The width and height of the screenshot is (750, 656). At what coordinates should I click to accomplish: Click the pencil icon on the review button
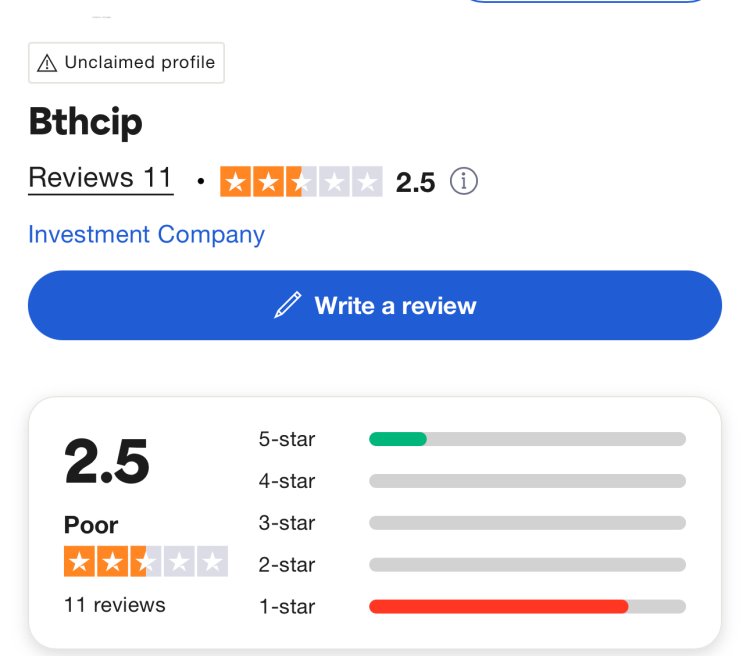pyautogui.click(x=287, y=305)
